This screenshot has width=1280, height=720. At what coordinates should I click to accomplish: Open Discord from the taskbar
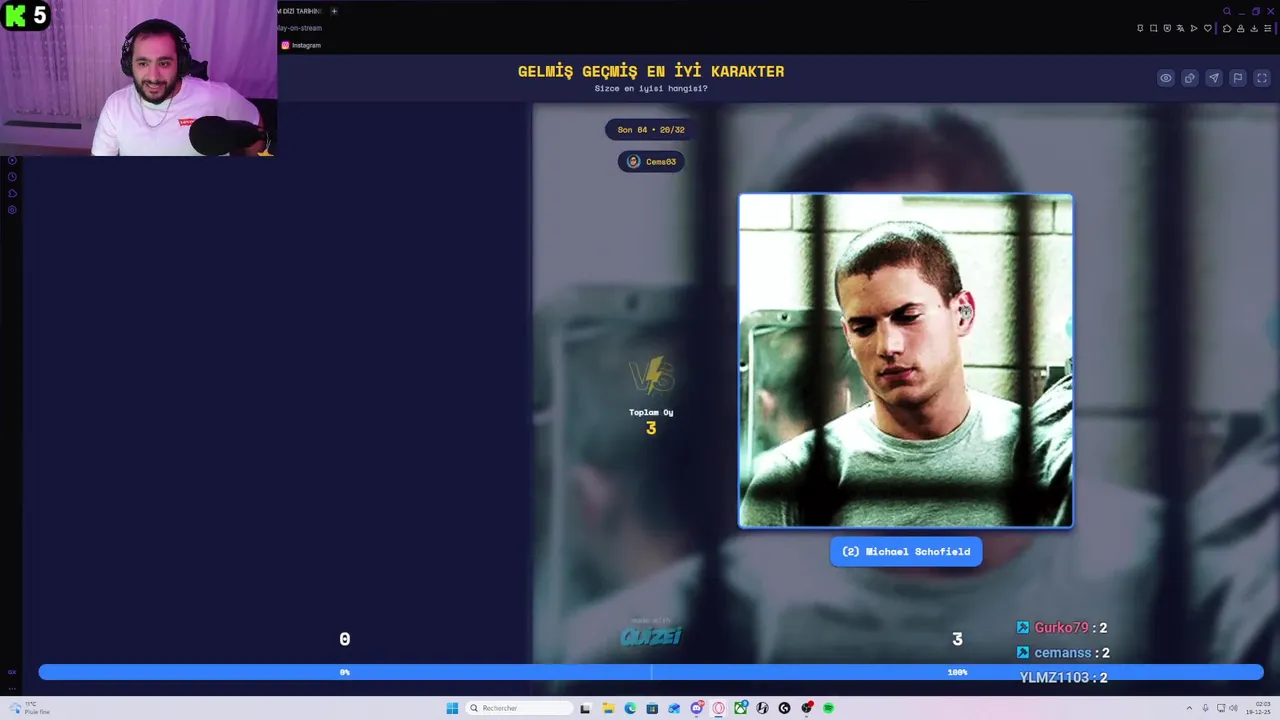(x=696, y=708)
